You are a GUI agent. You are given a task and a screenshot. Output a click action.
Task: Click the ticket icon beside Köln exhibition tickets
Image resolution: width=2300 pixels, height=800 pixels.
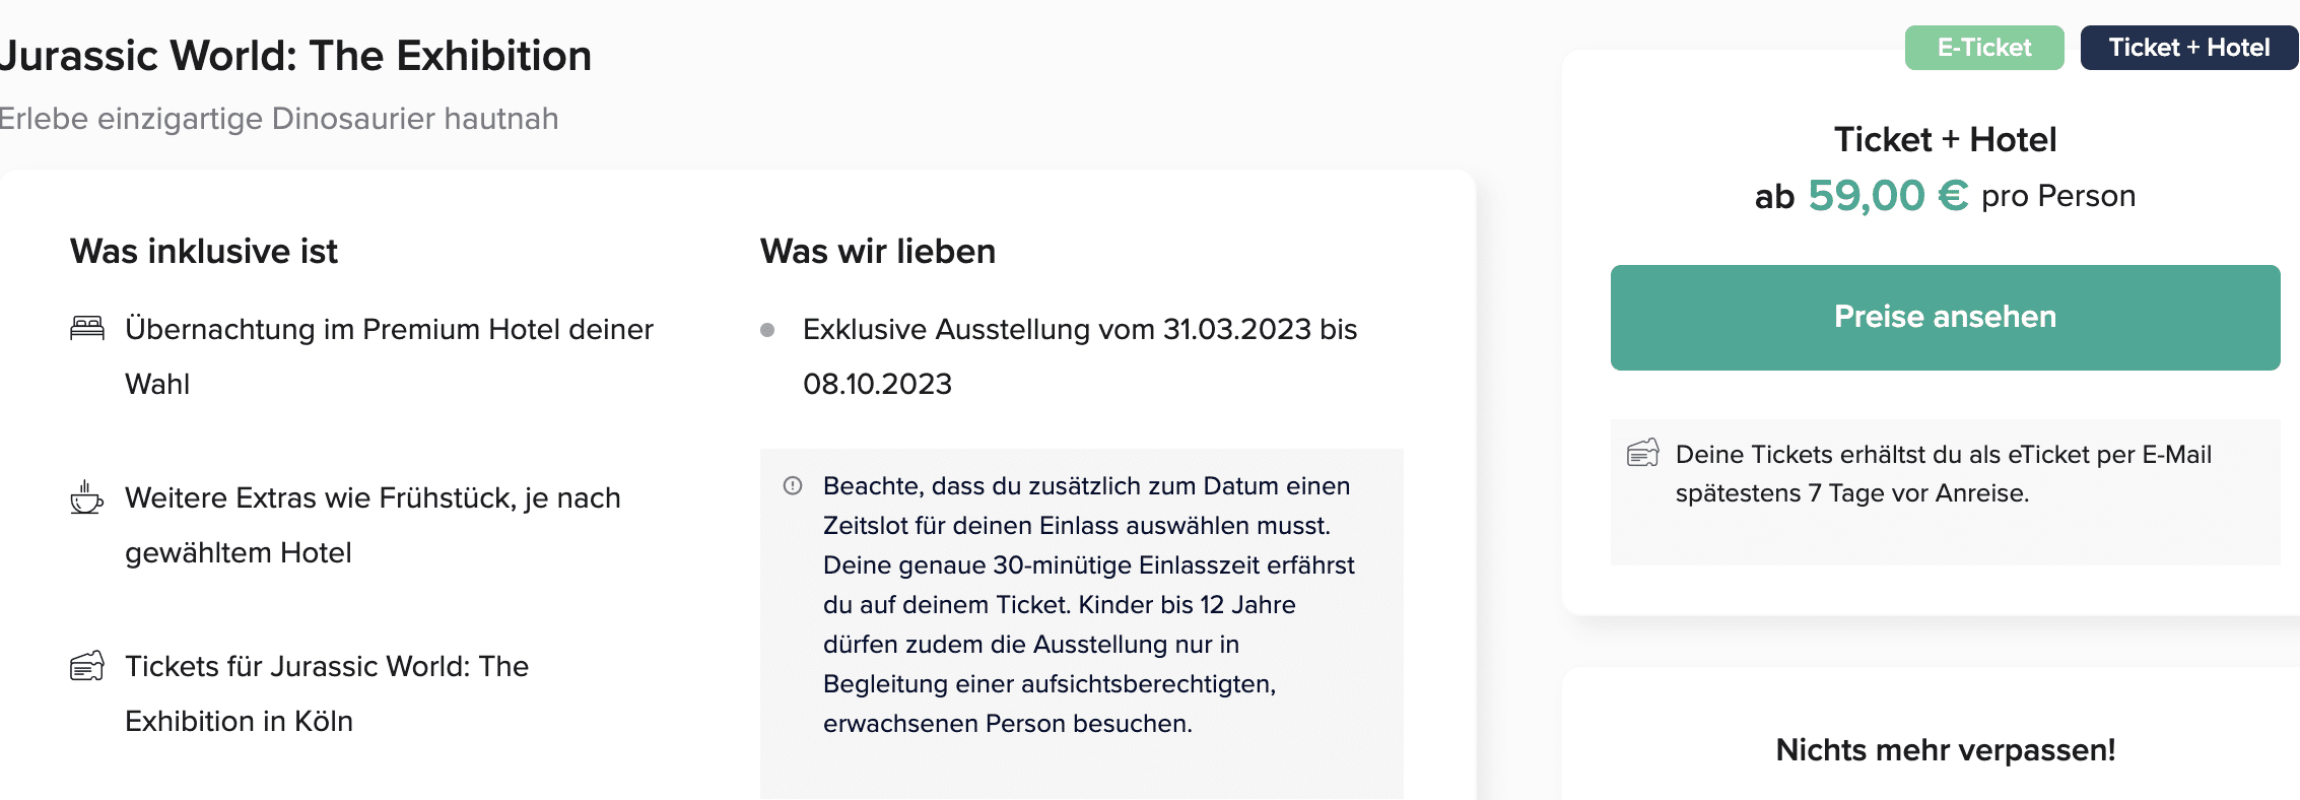[x=87, y=666]
